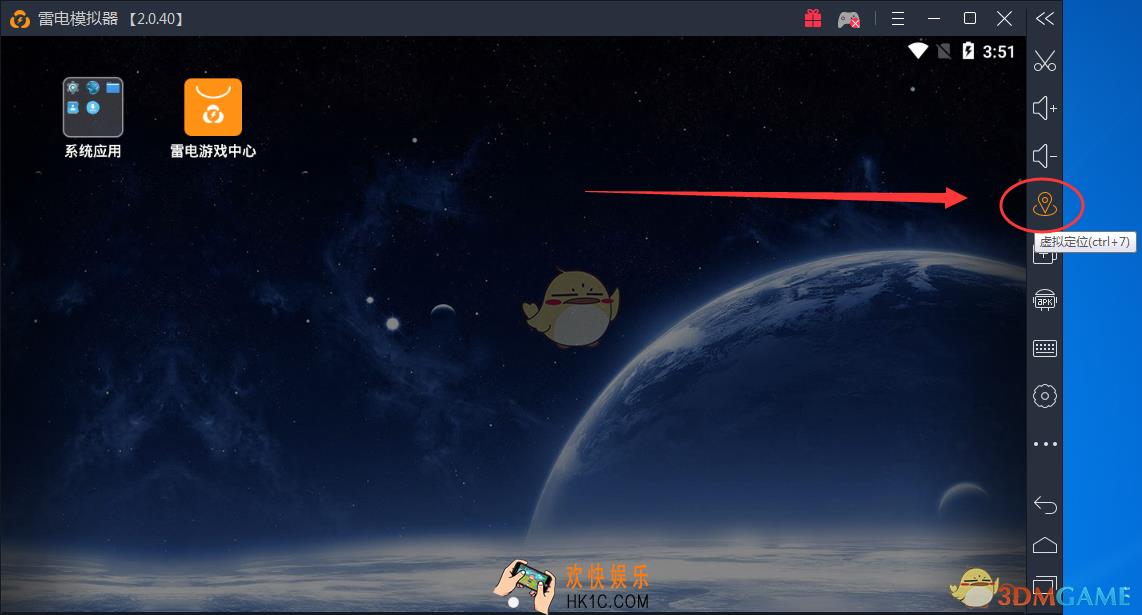Open the virtual location tool in sidebar
Viewport: 1142px width, 615px height.
pos(1044,205)
